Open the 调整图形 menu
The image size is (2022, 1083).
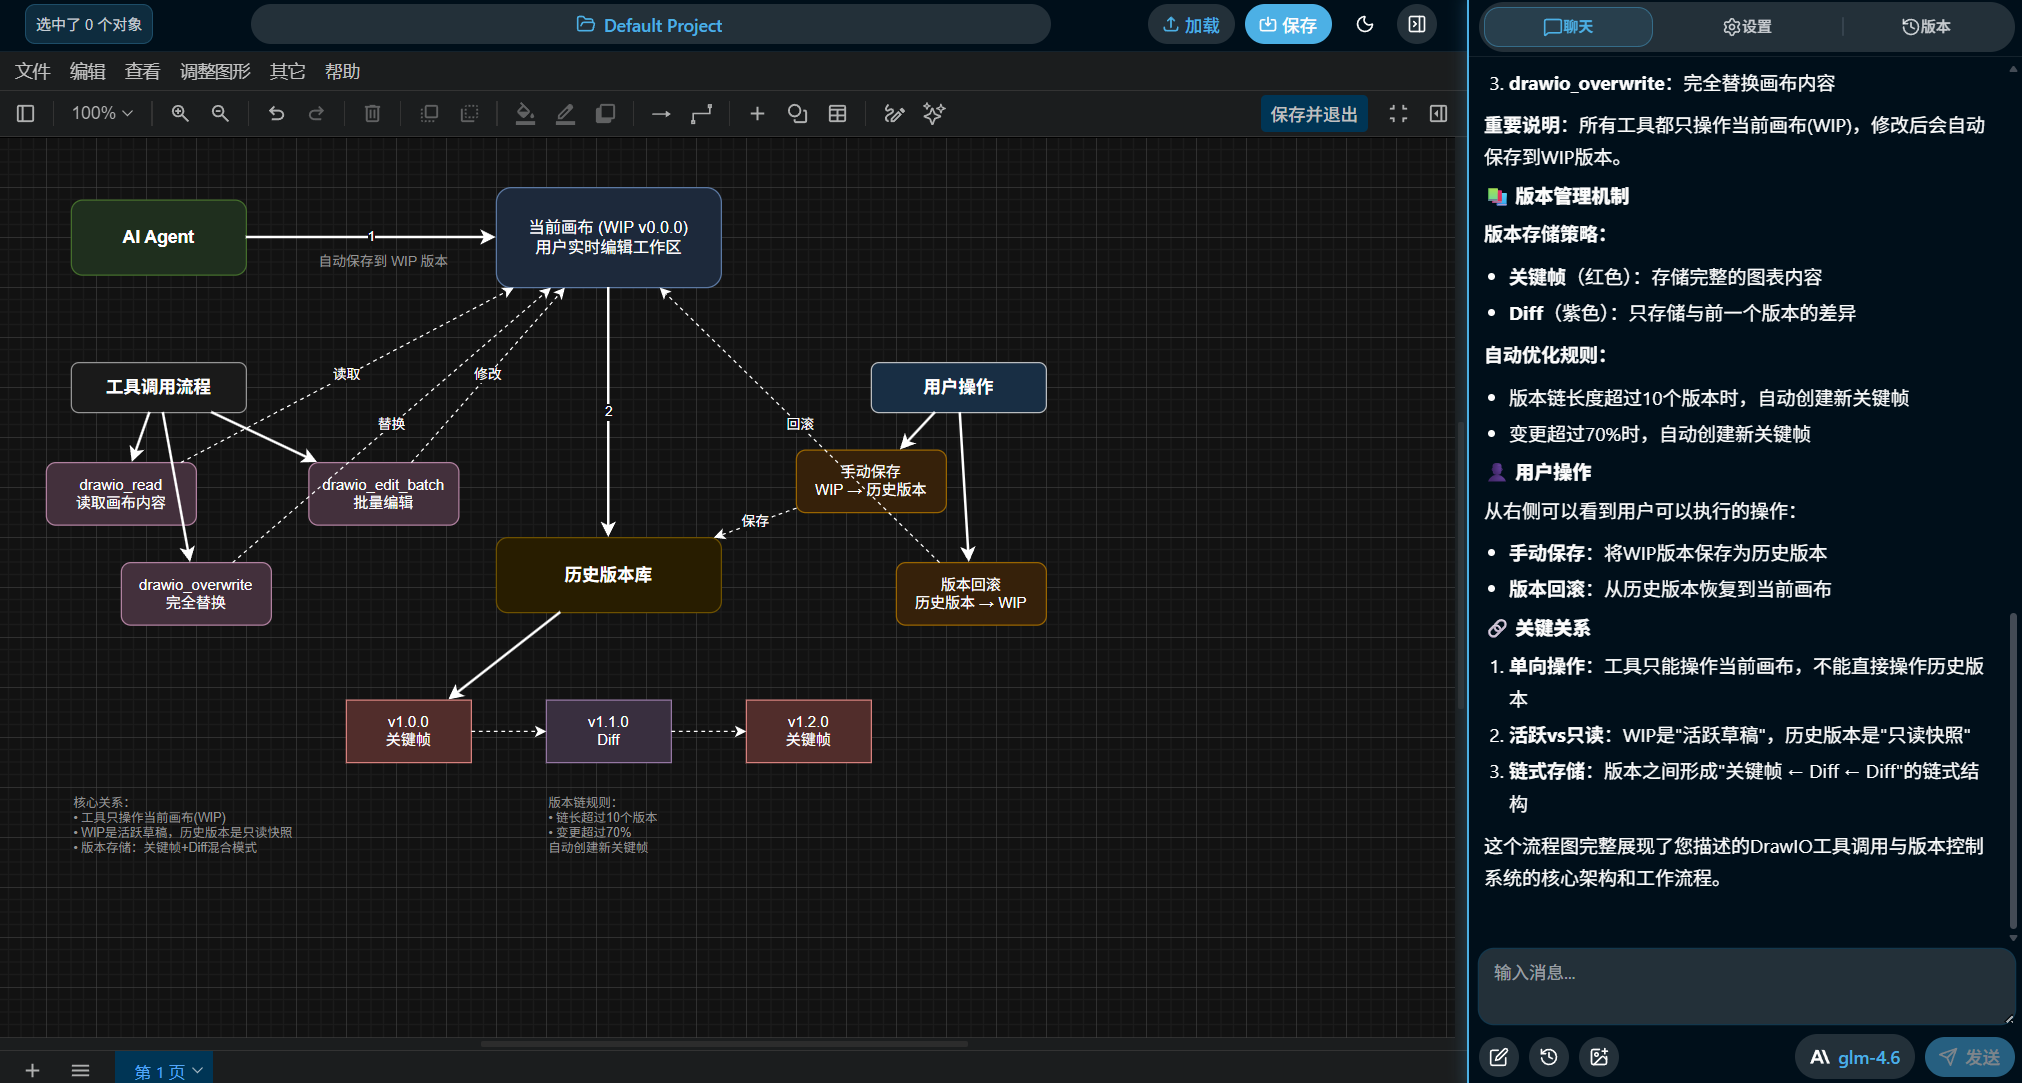pyautogui.click(x=215, y=72)
